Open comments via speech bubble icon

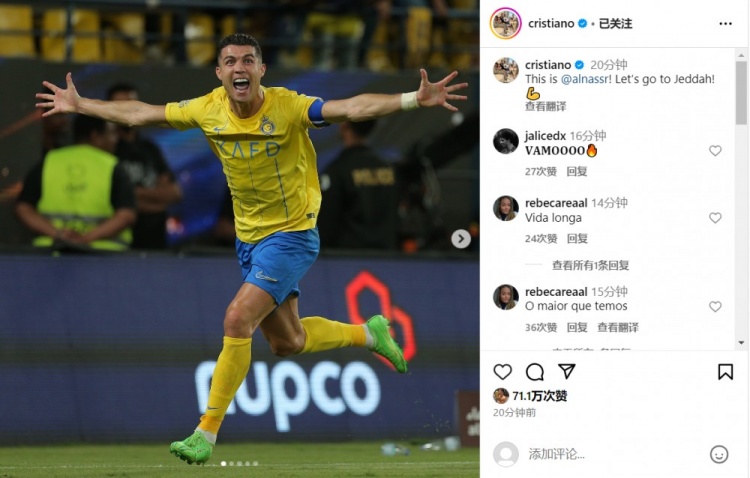[534, 372]
